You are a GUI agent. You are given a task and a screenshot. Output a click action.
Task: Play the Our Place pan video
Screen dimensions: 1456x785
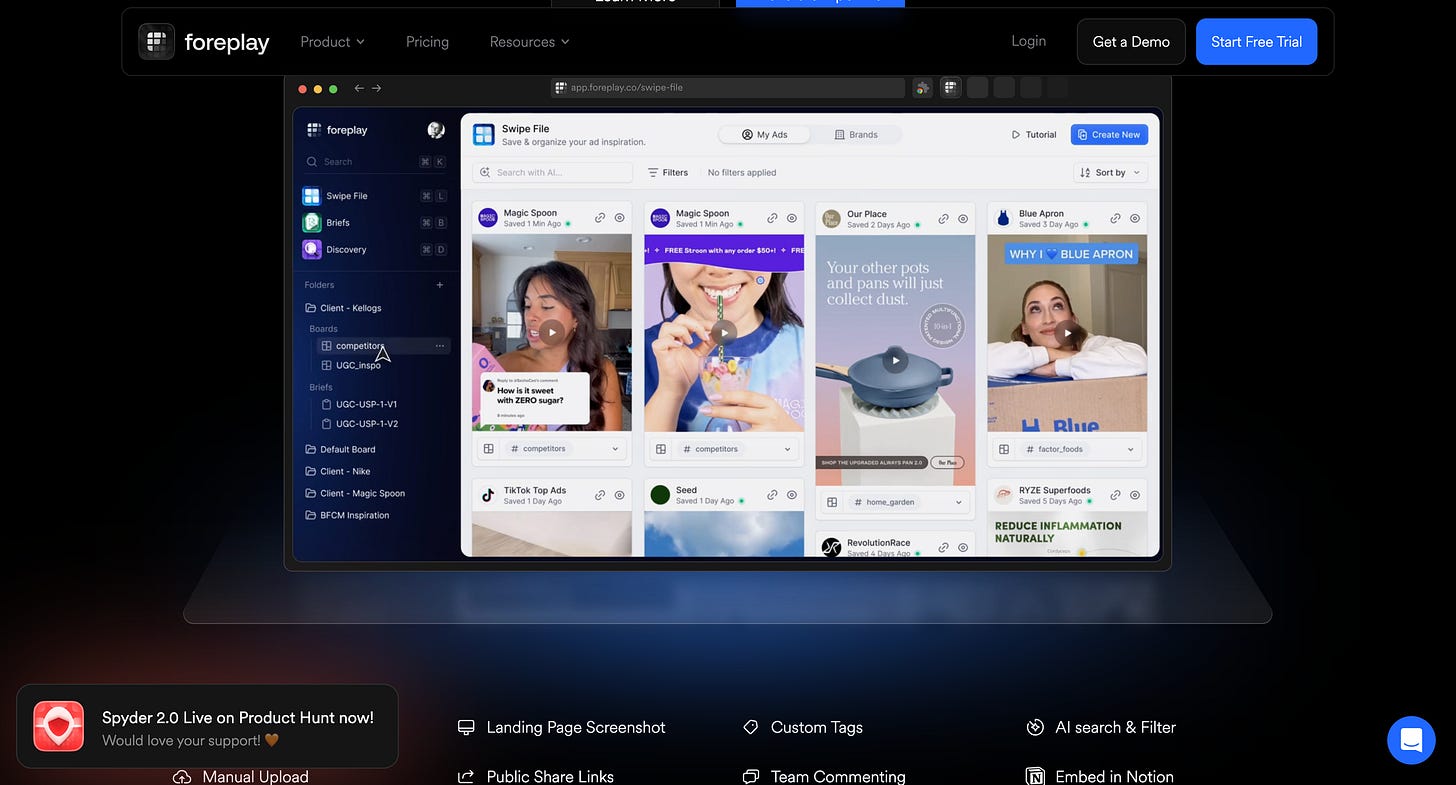tap(896, 360)
